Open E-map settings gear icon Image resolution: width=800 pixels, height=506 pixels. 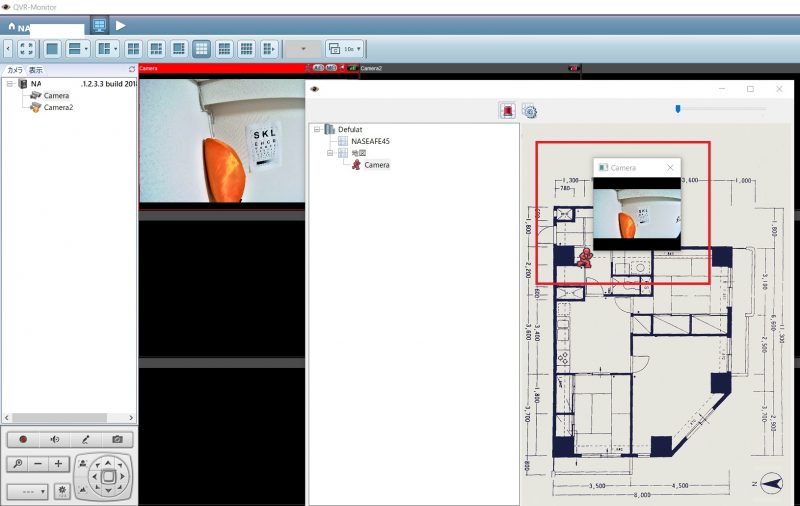pyautogui.click(x=530, y=111)
